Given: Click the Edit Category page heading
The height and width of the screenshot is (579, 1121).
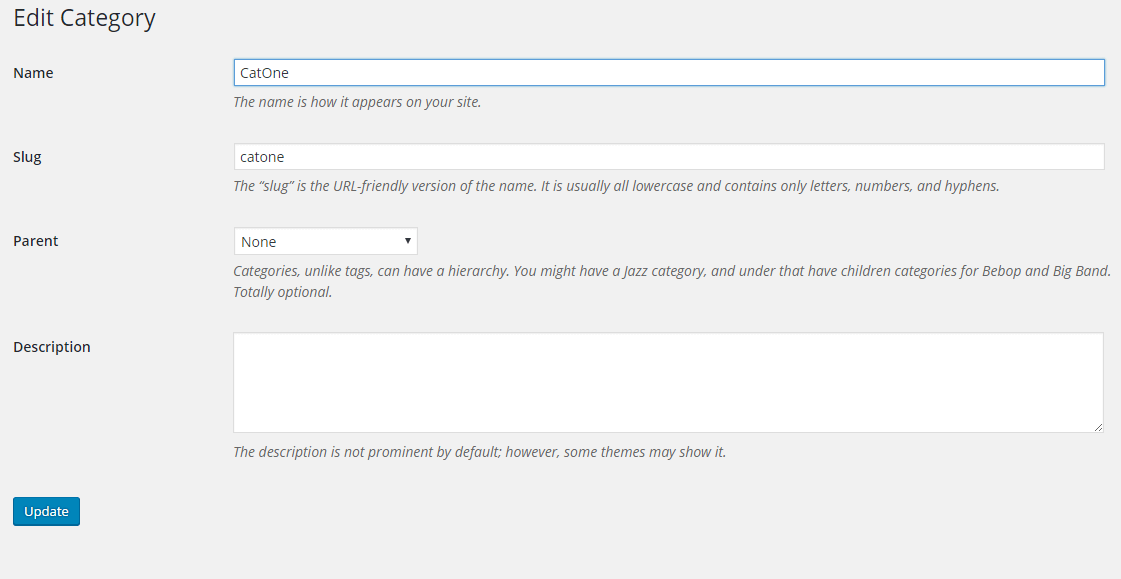Looking at the screenshot, I should [84, 18].
